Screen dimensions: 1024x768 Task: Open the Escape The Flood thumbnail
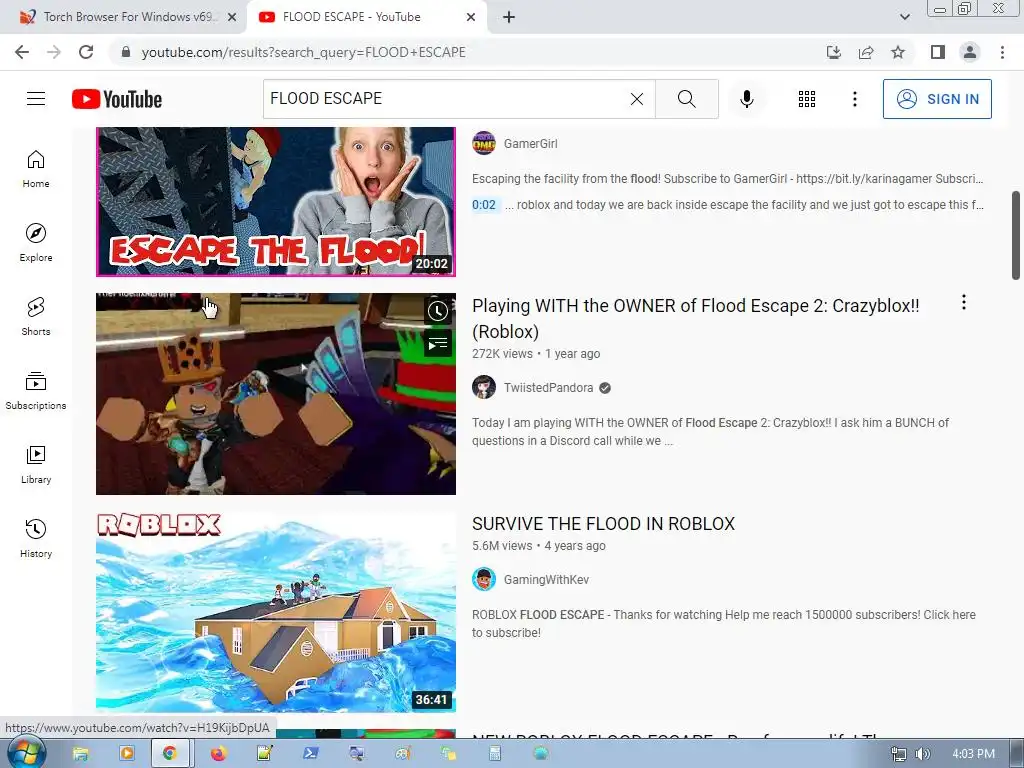pos(276,202)
